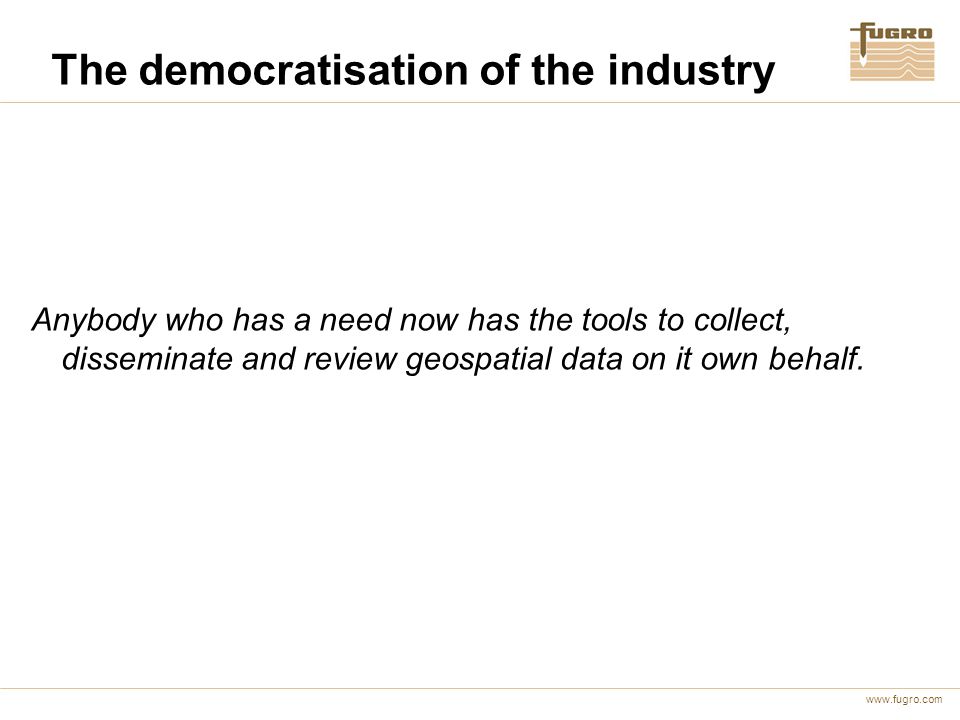Image resolution: width=960 pixels, height=720 pixels.
Task: Click the word 'industry' in the heading
Action: (691, 72)
